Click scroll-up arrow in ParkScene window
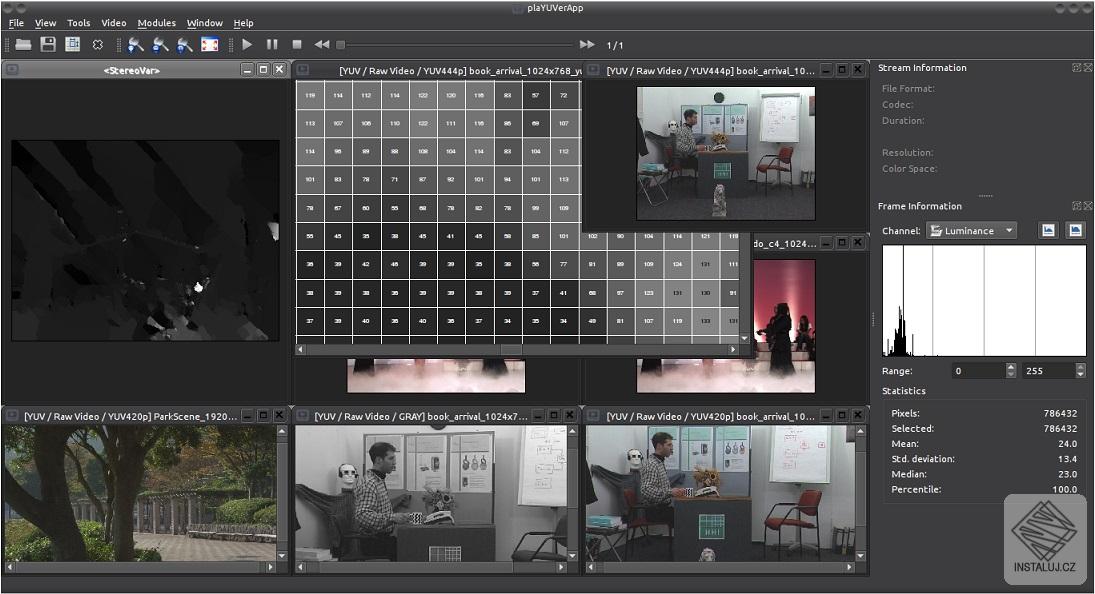 pos(282,431)
